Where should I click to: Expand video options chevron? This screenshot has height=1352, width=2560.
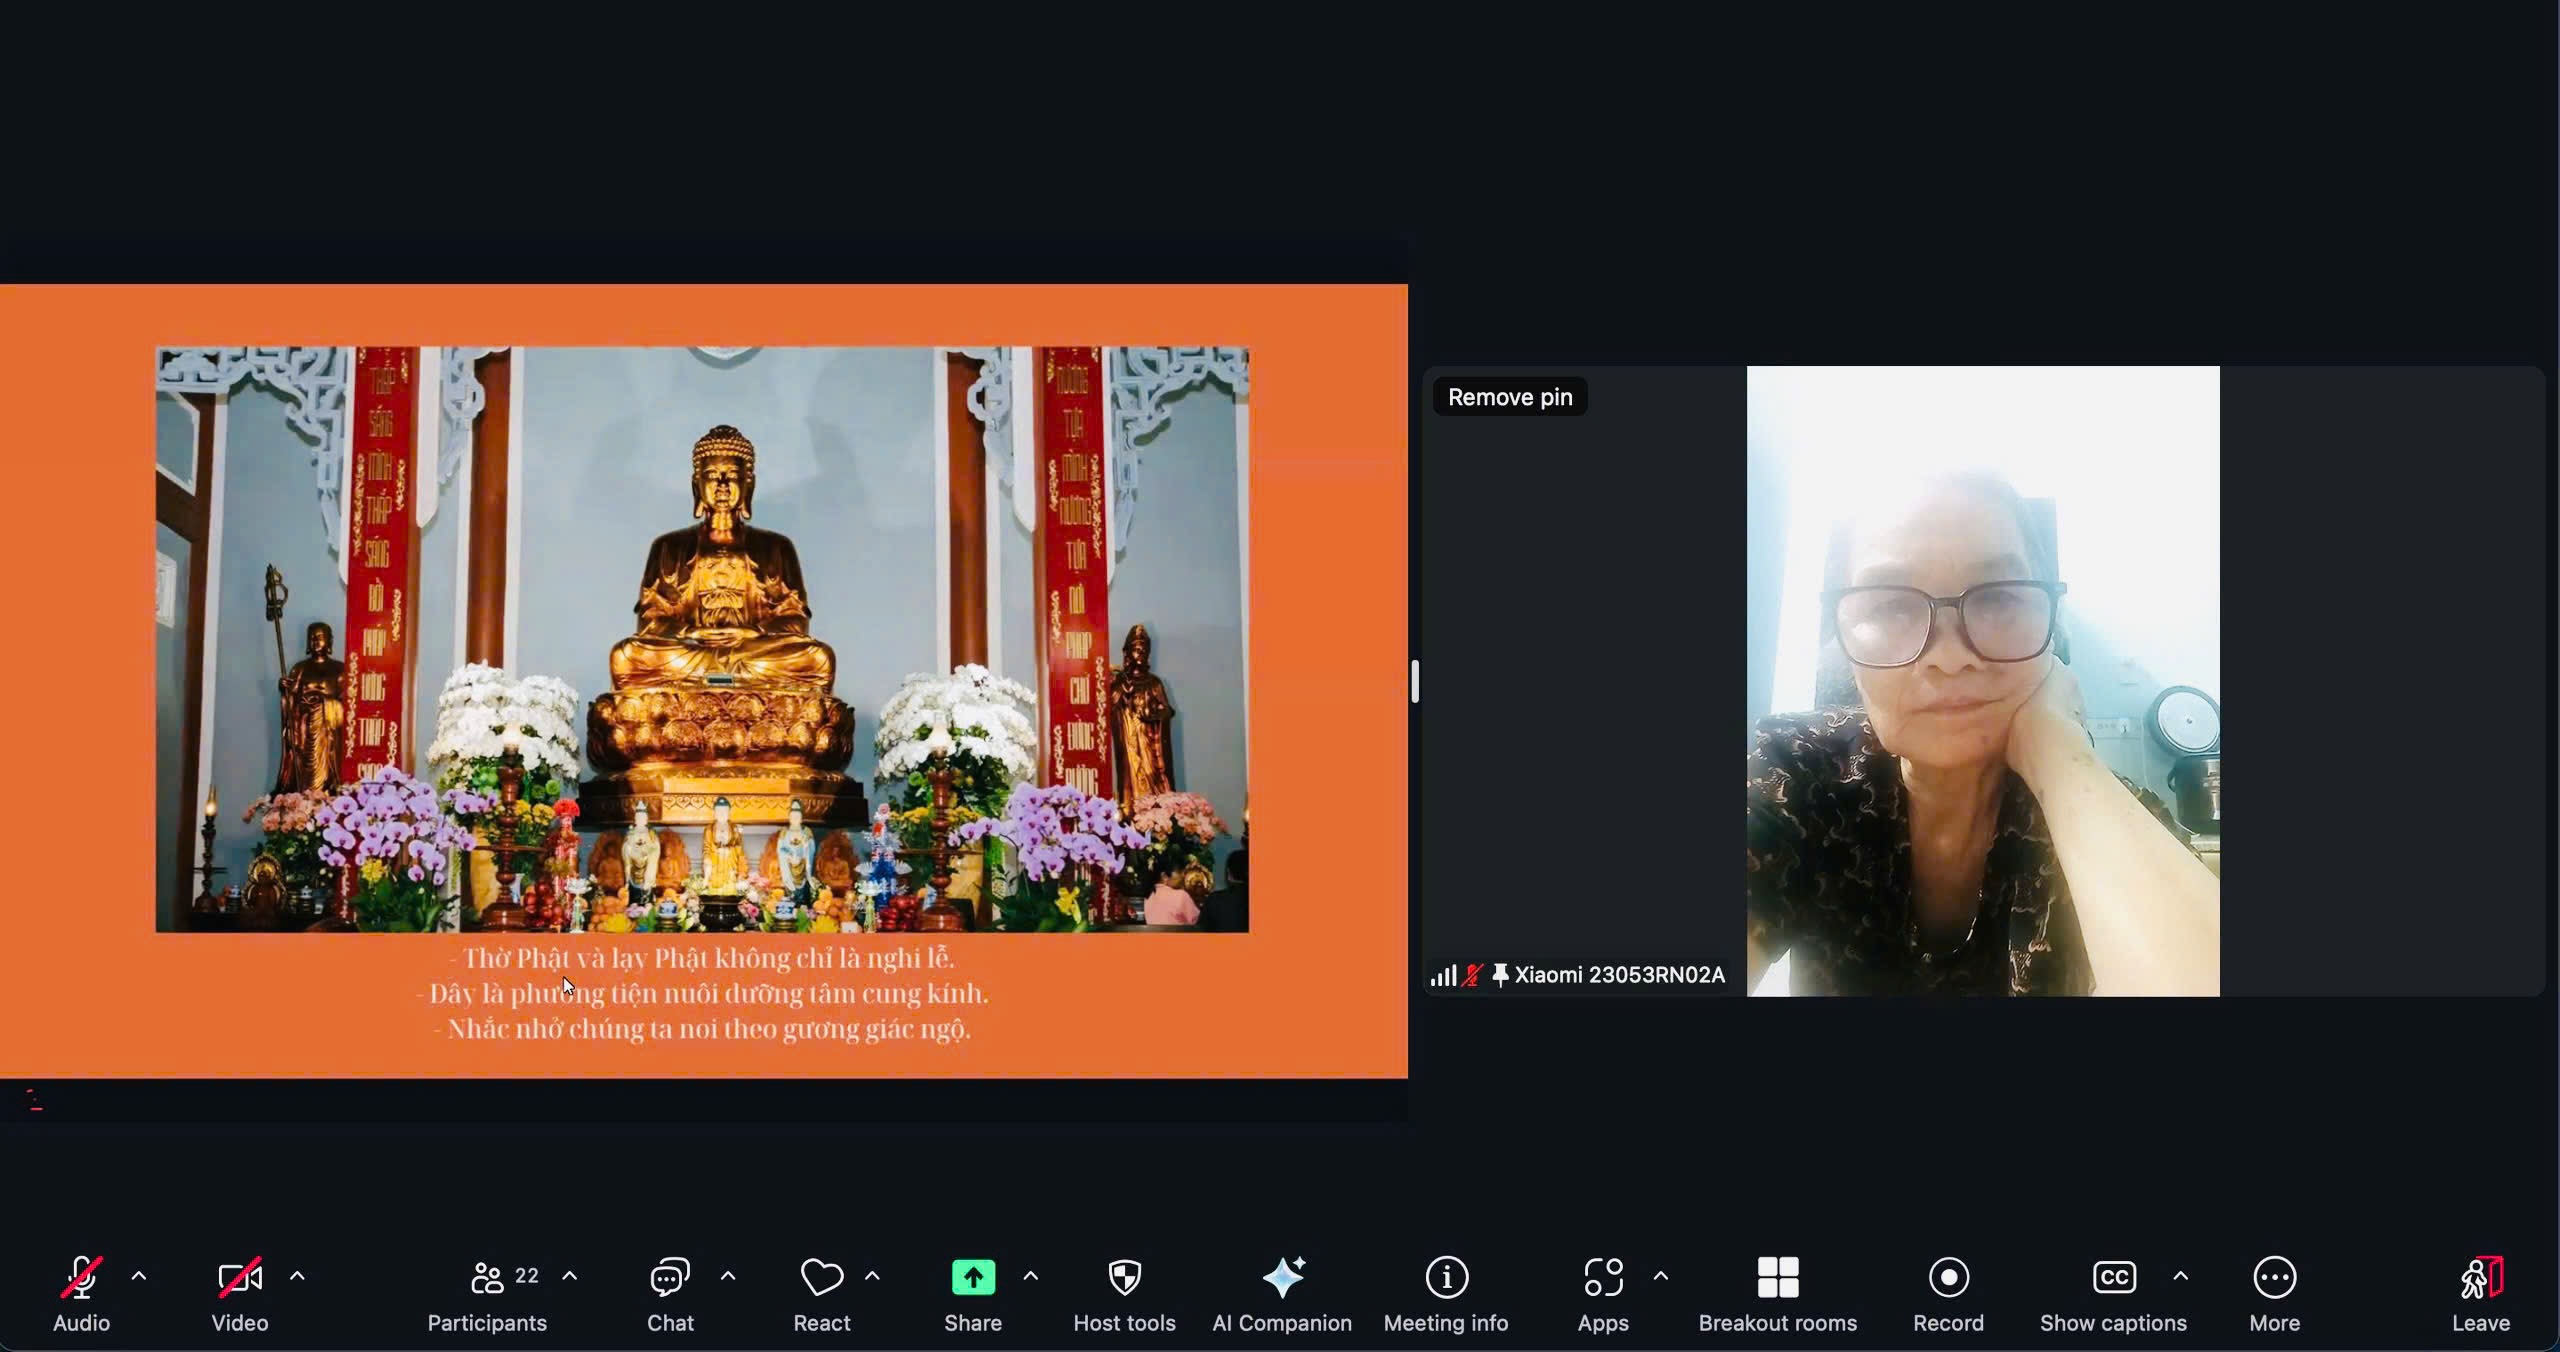pyautogui.click(x=297, y=1276)
